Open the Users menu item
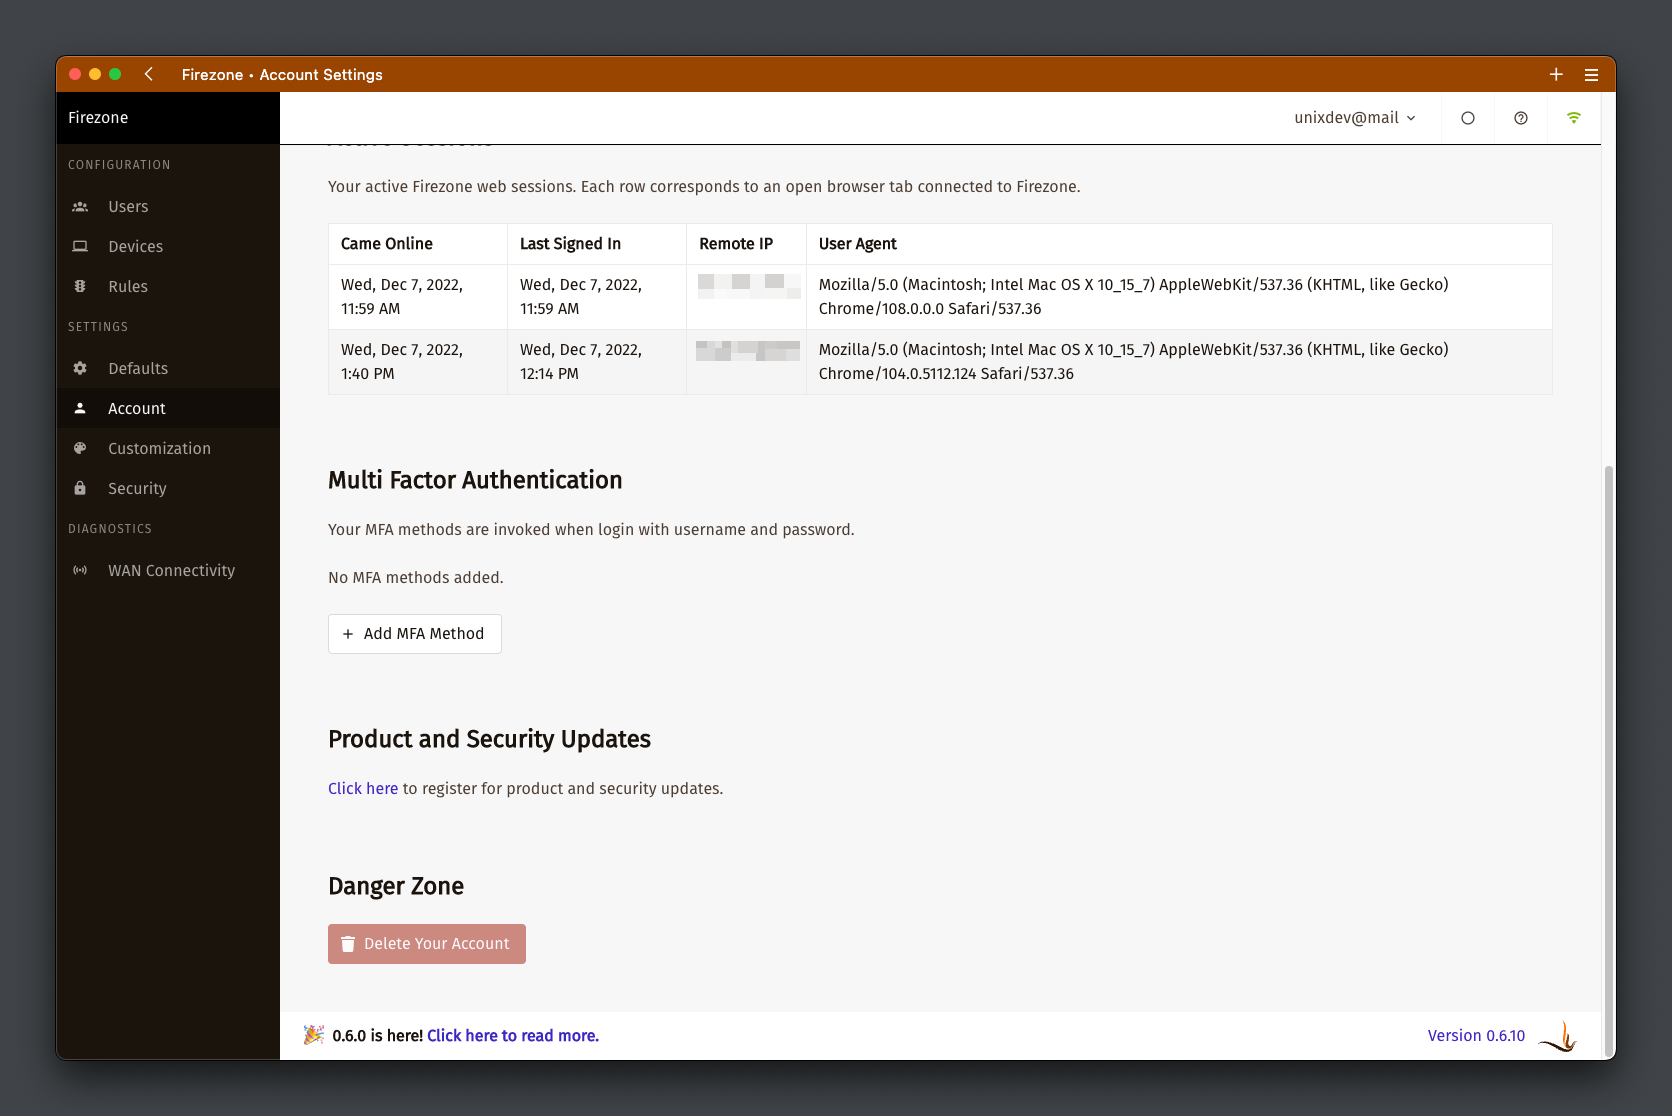 [168, 207]
